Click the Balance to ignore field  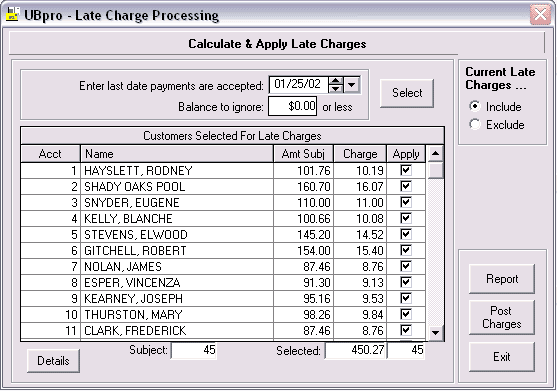point(292,106)
